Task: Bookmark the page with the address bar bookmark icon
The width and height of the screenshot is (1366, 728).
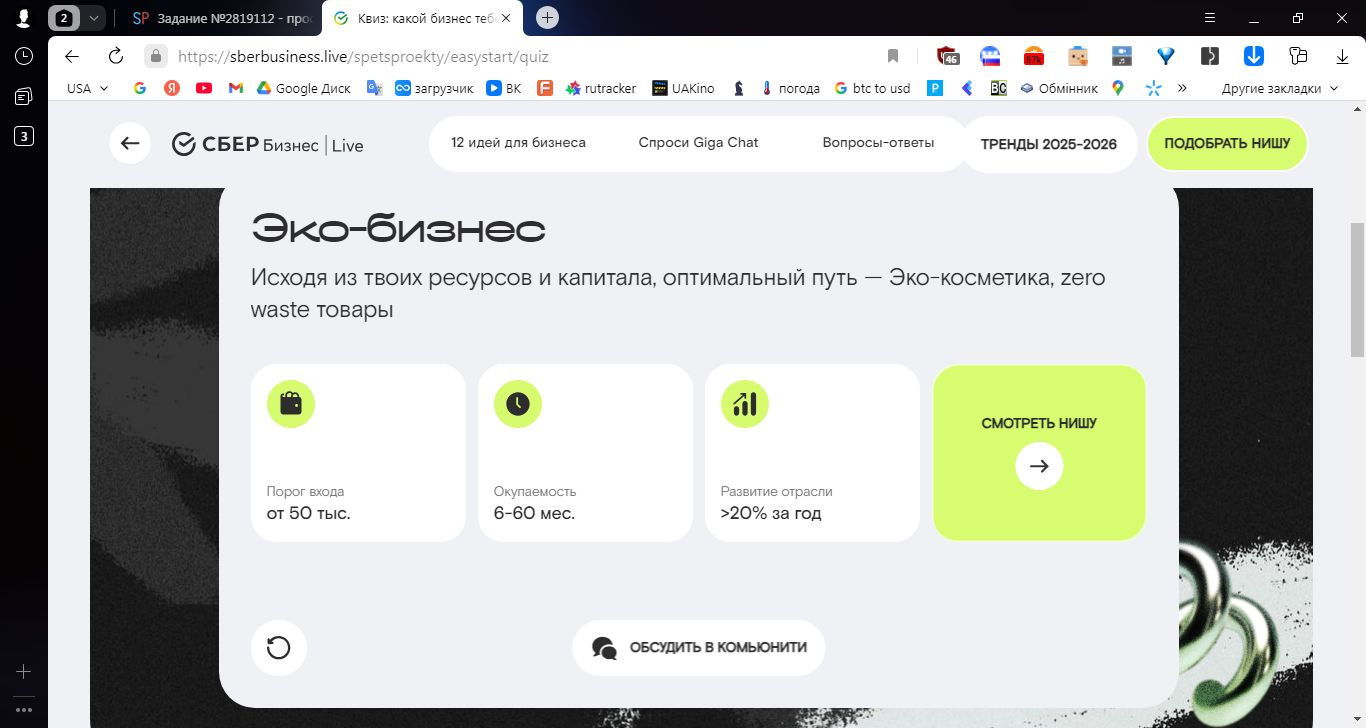Action: click(x=893, y=56)
